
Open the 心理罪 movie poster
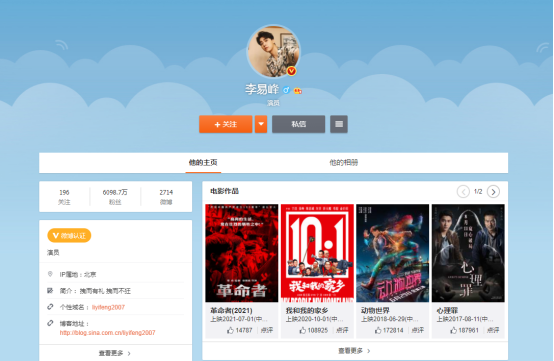coord(468,253)
